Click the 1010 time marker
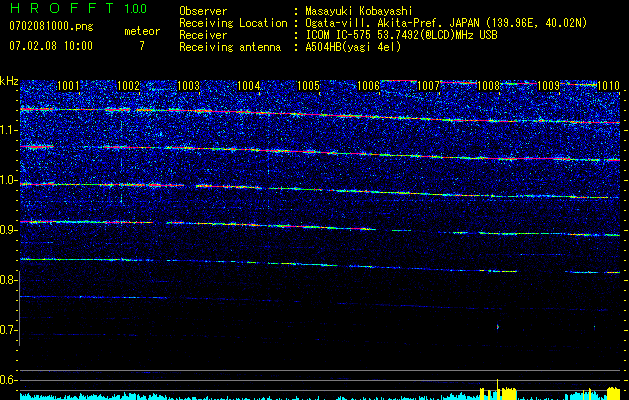The height and width of the screenshot is (400, 629). 609,86
